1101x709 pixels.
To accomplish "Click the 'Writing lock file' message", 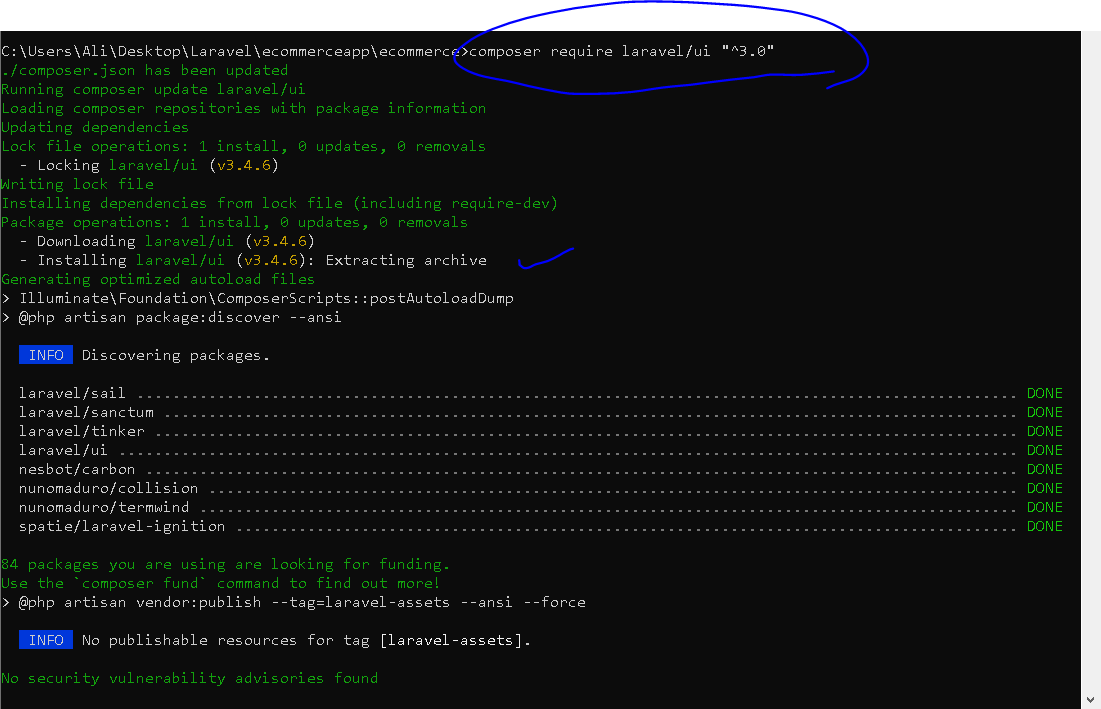I will point(75,183).
